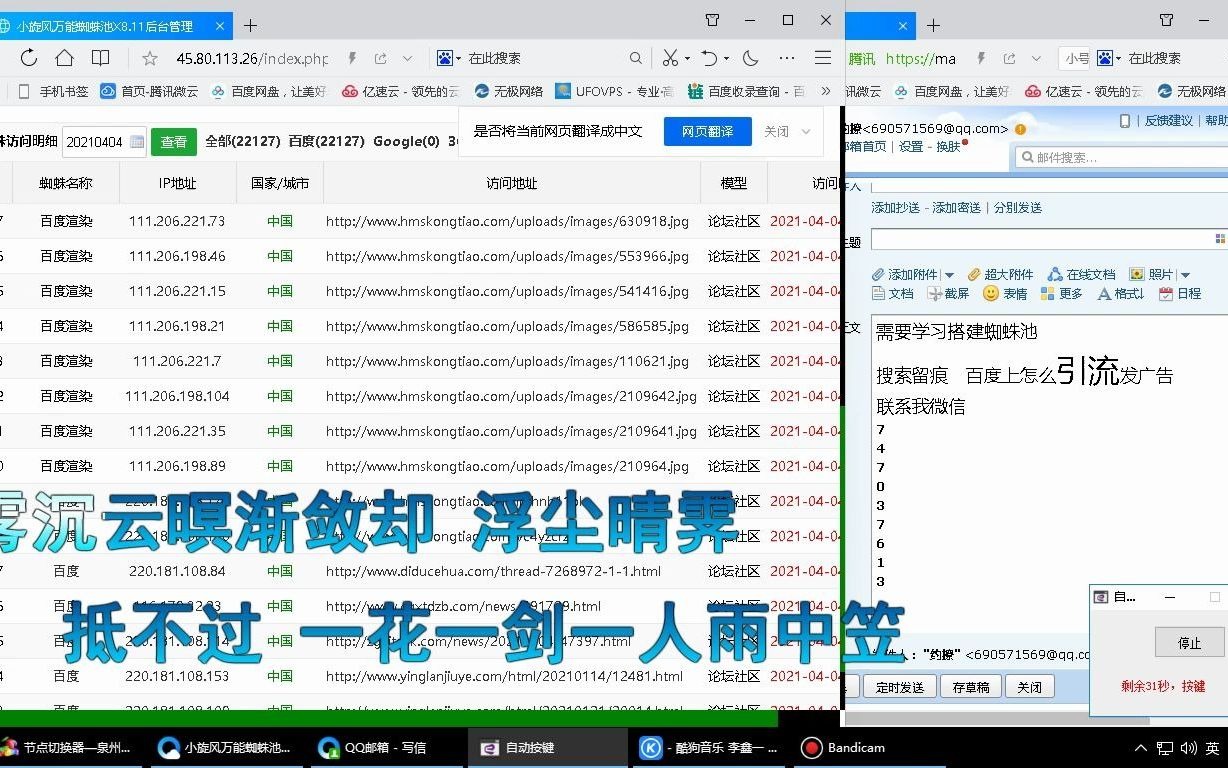Image resolution: width=1228 pixels, height=768 pixels.
Task: Click magnifier search icon in left browser
Action: tap(636, 58)
